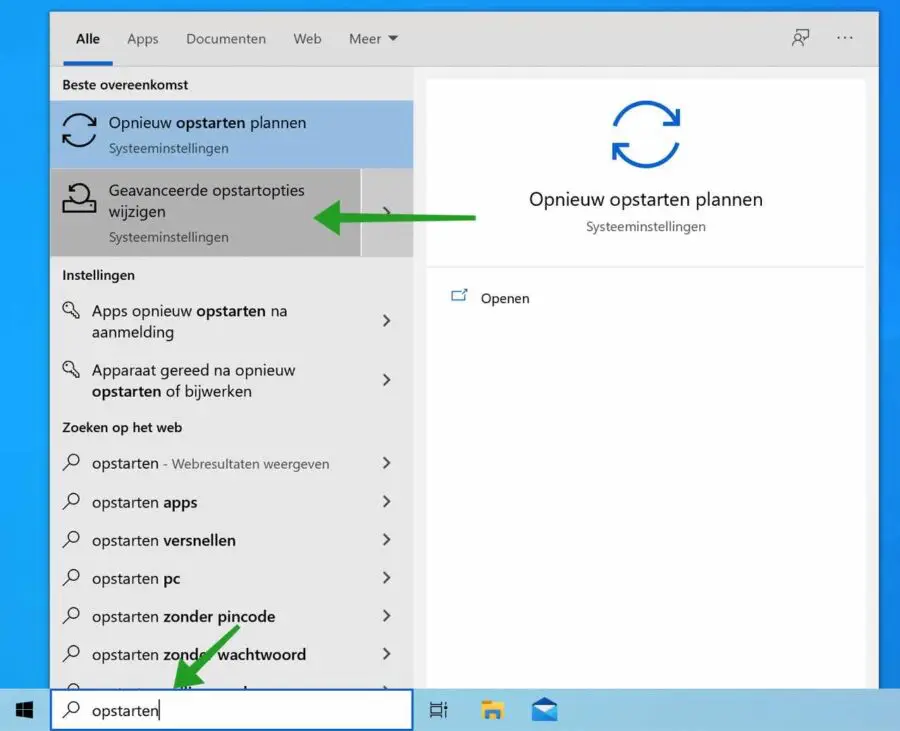Expand chevron for opstarten zonder pincode
The image size is (900, 731).
click(387, 616)
